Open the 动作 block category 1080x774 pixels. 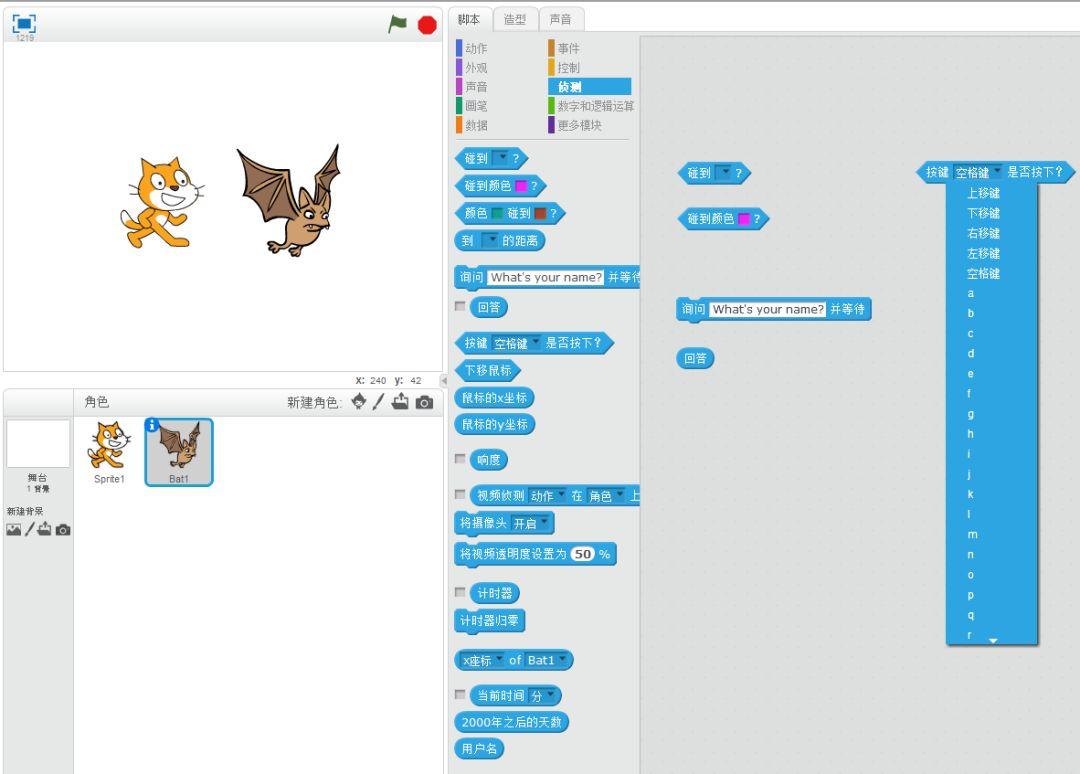[475, 48]
